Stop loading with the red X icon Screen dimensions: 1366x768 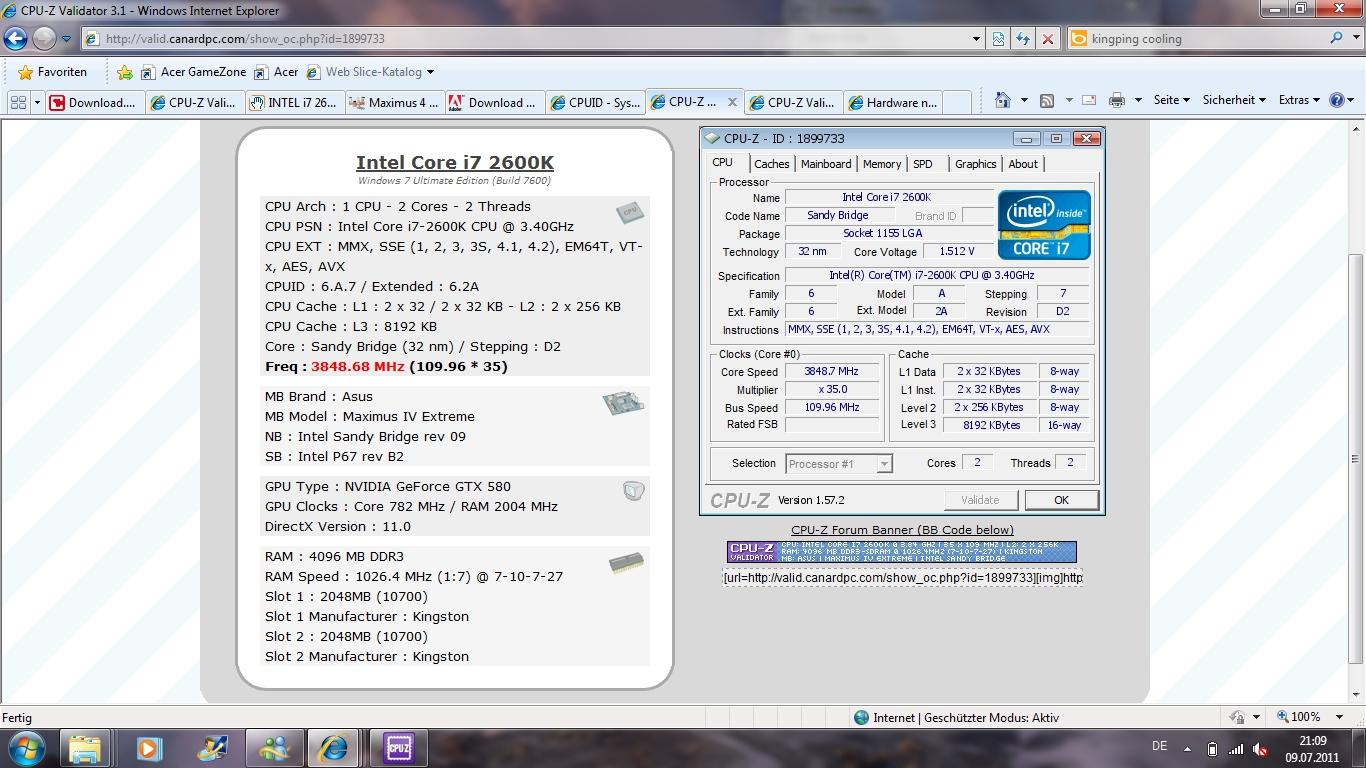[x=1047, y=39]
